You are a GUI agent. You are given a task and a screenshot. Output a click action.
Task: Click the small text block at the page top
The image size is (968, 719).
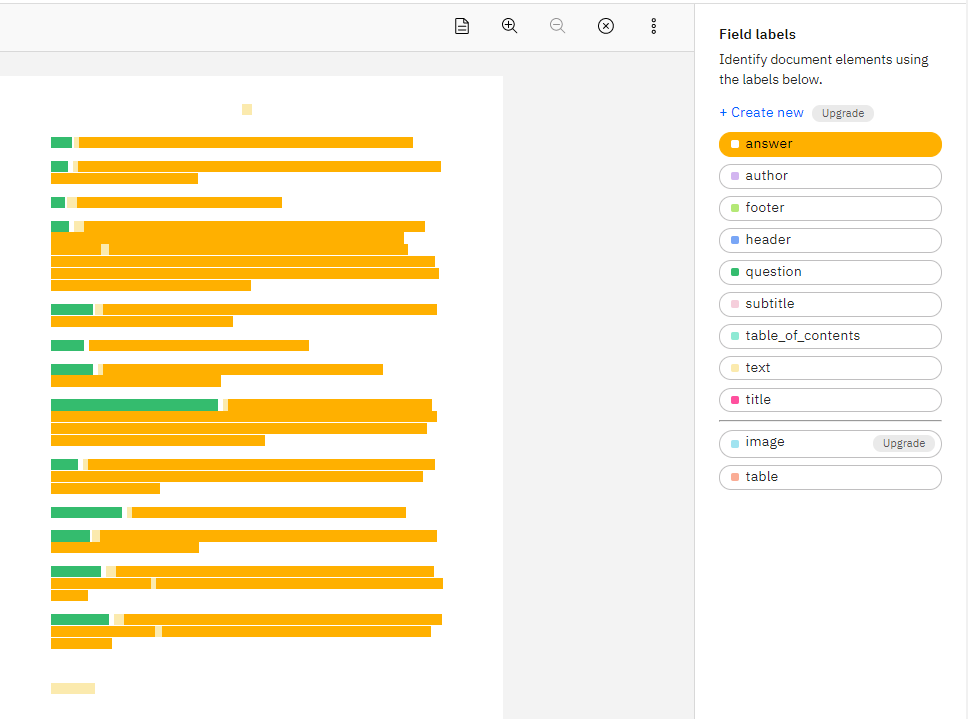coord(247,109)
